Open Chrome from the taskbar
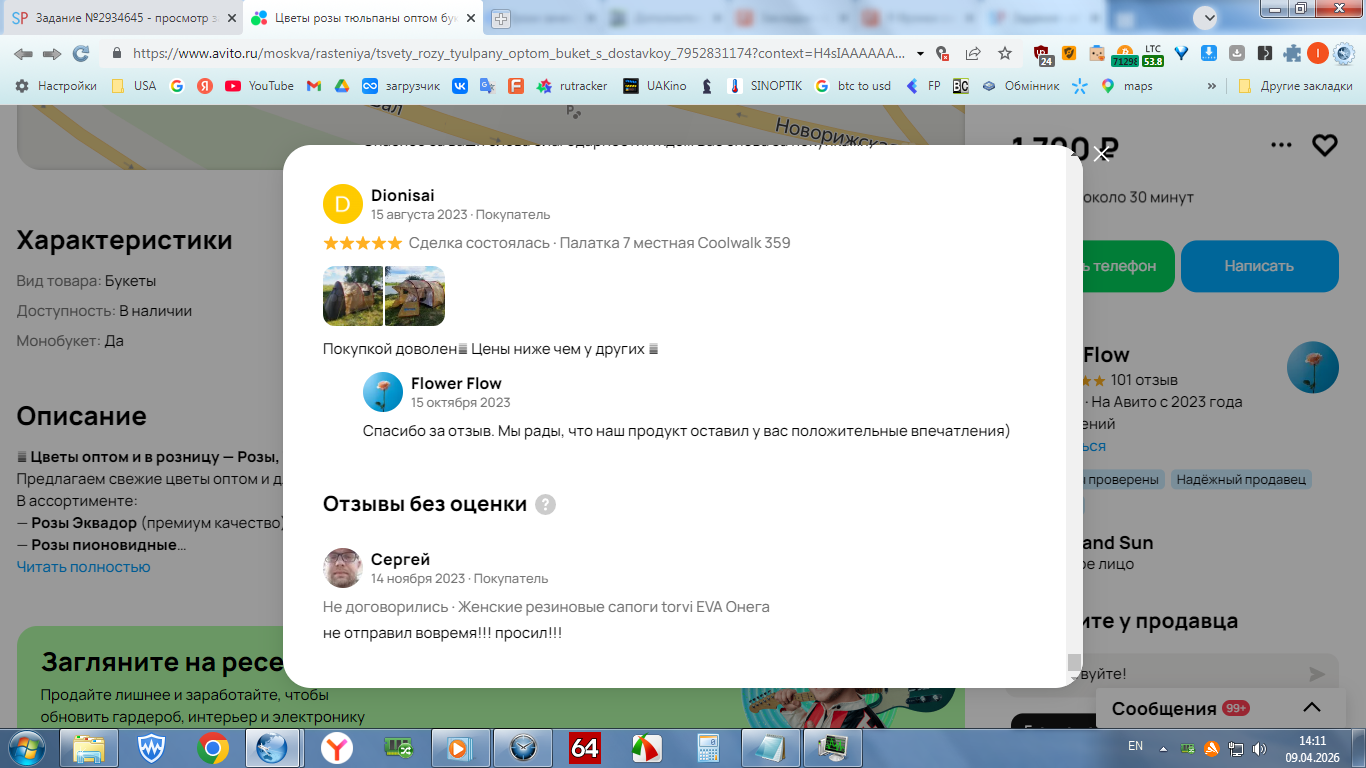The height and width of the screenshot is (768, 1366). coord(212,747)
